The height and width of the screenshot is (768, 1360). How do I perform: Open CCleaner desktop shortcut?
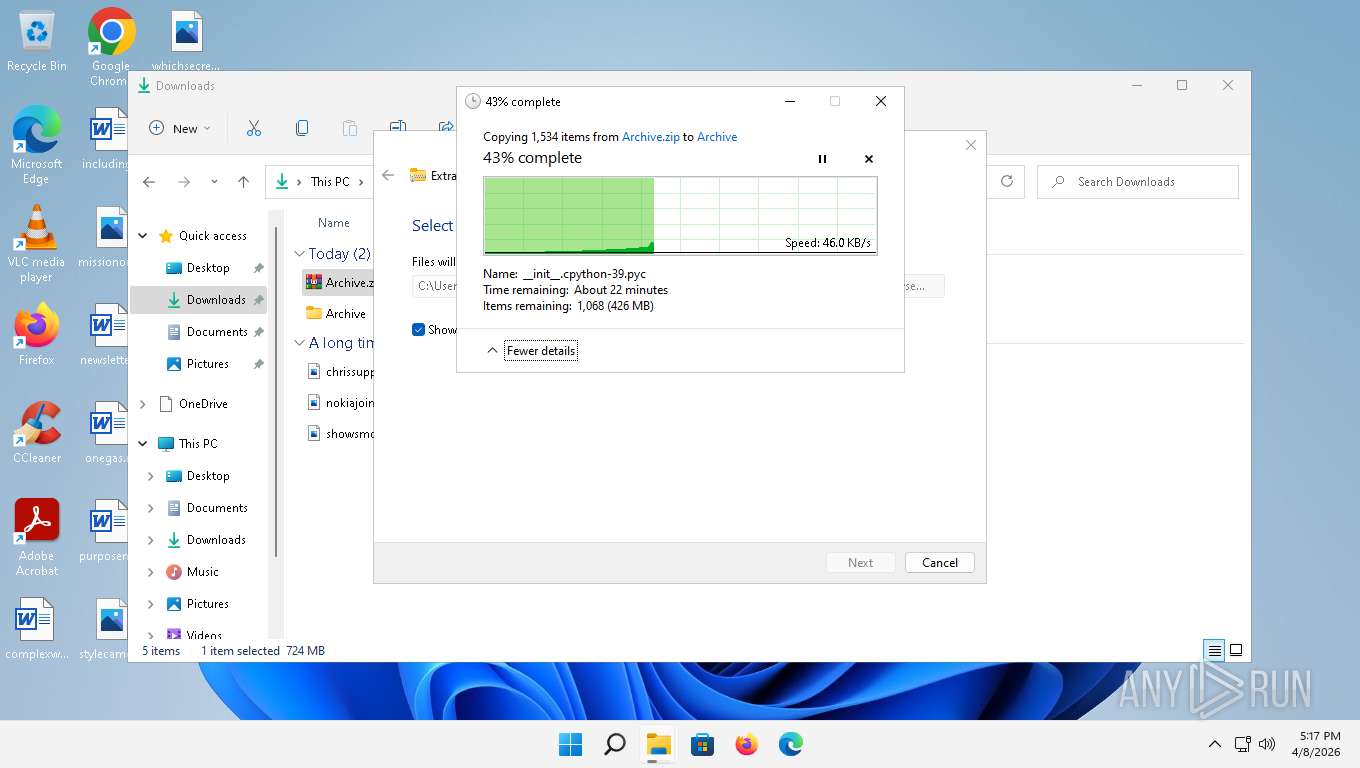(37, 432)
